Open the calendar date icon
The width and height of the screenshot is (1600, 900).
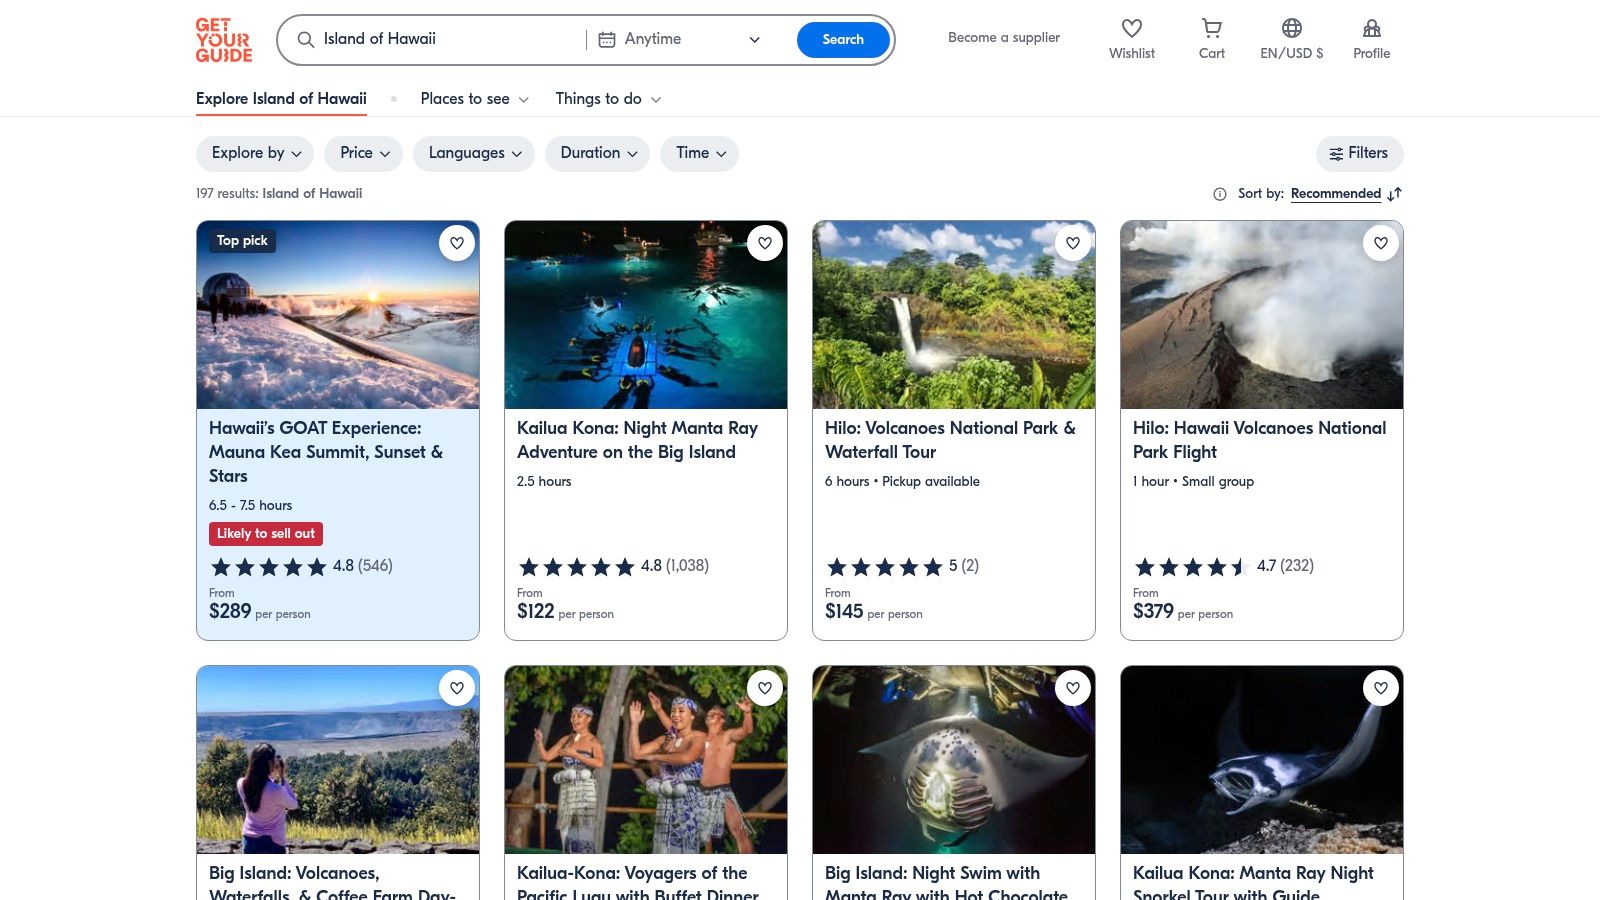tap(606, 39)
